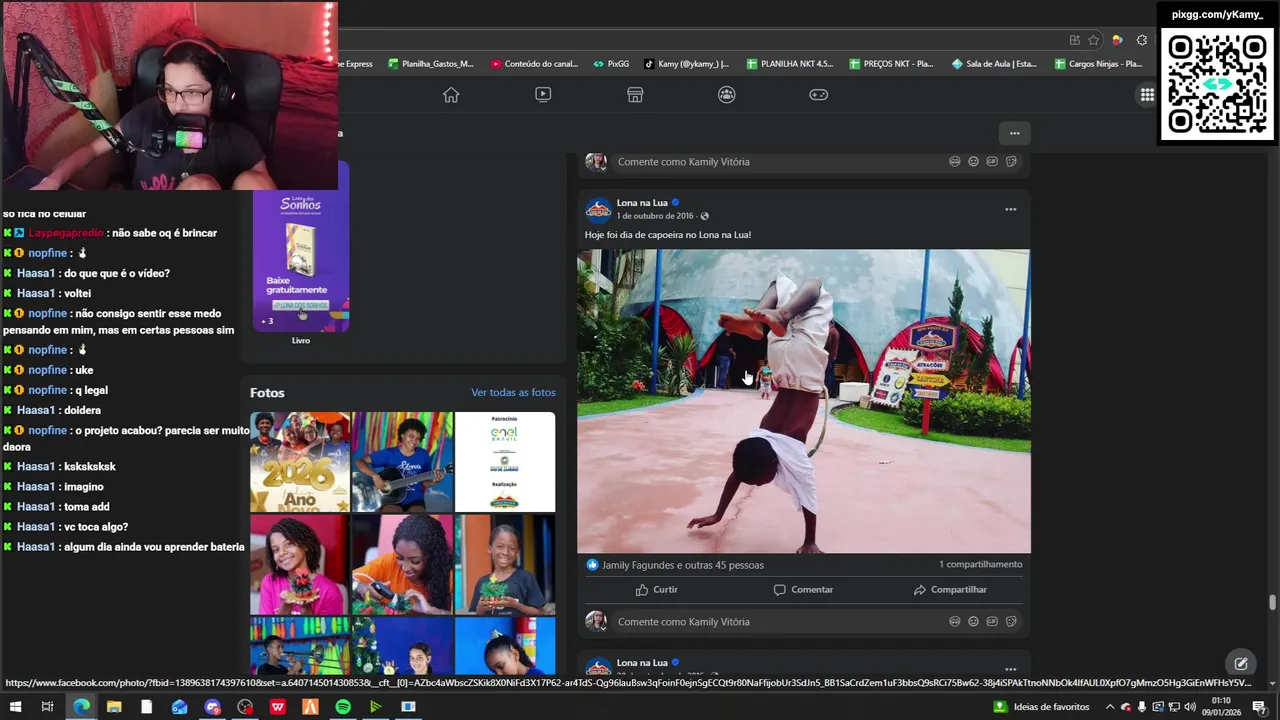Open the Facebook Gaming controller icon
Screen dimensions: 1280x720
(819, 95)
